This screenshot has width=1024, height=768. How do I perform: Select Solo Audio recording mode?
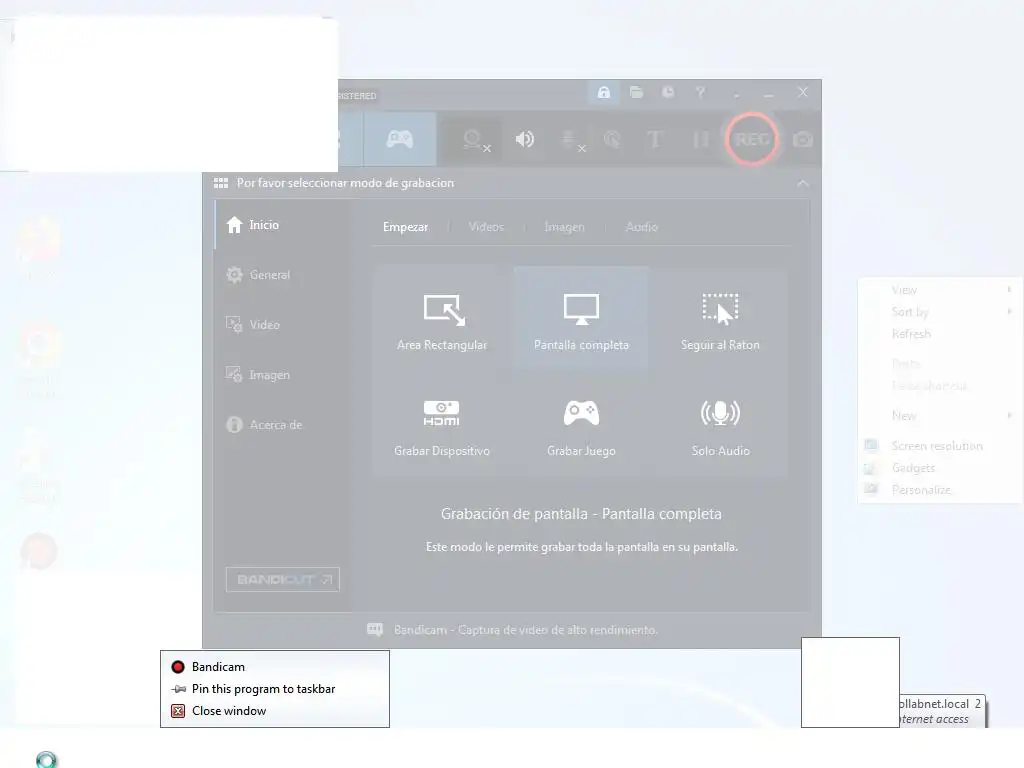point(720,426)
